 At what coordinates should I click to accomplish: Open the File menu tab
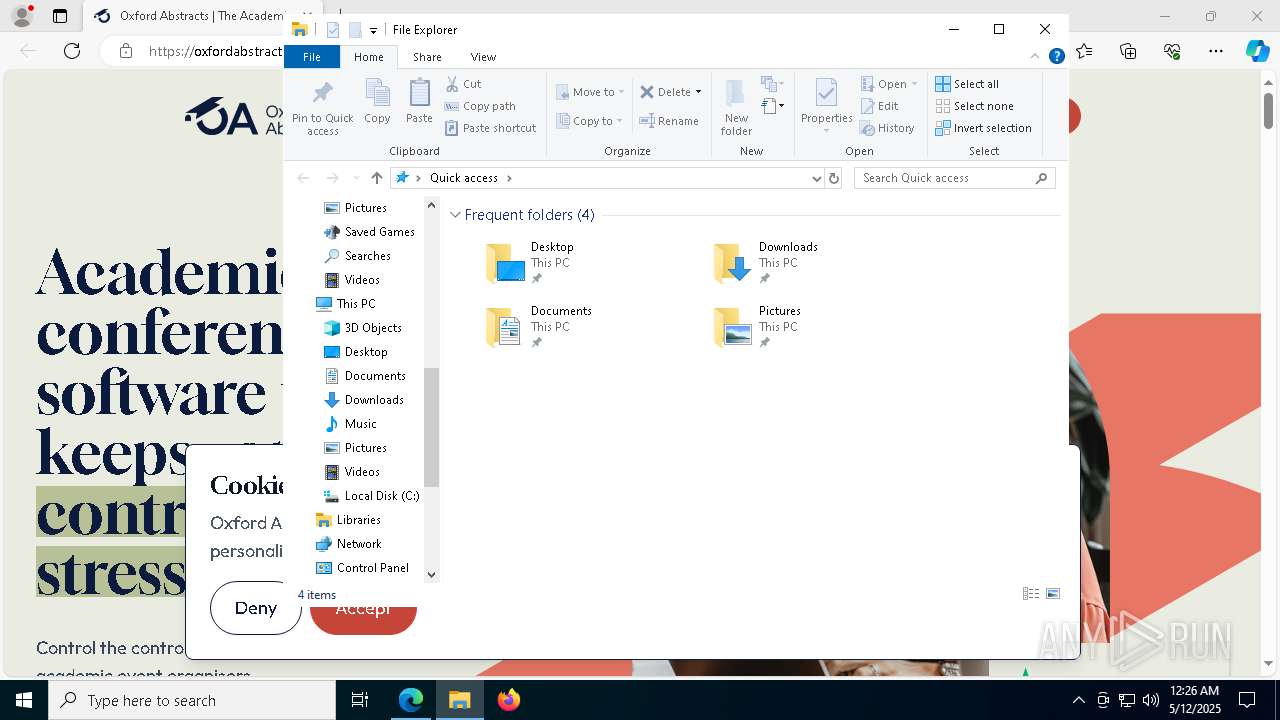312,57
